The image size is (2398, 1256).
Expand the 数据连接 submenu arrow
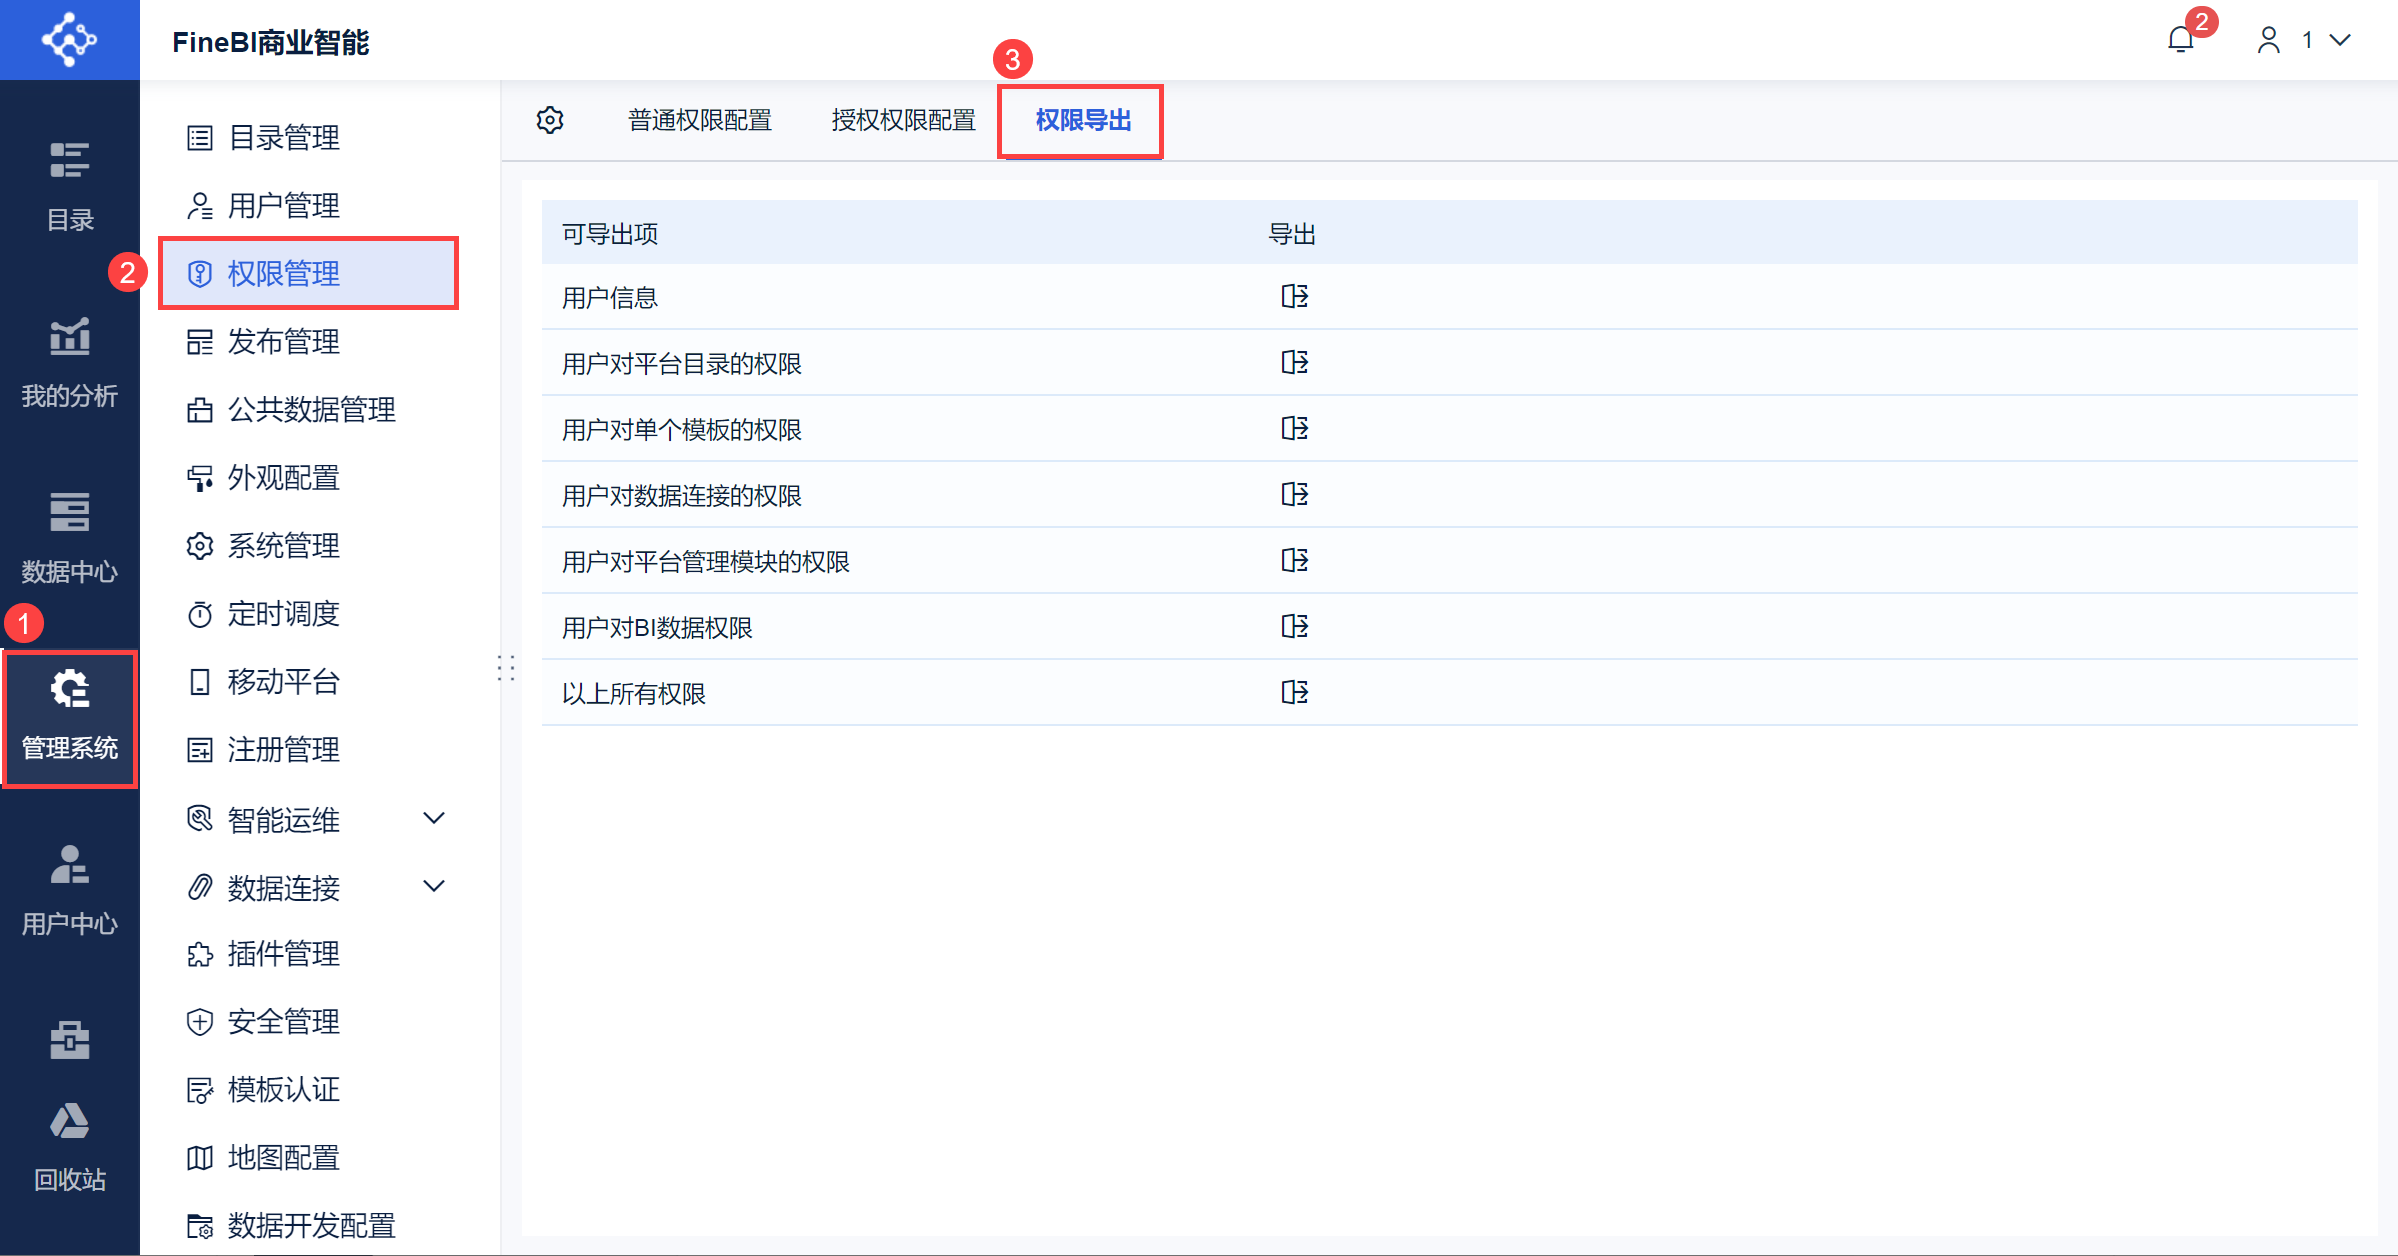tap(433, 887)
